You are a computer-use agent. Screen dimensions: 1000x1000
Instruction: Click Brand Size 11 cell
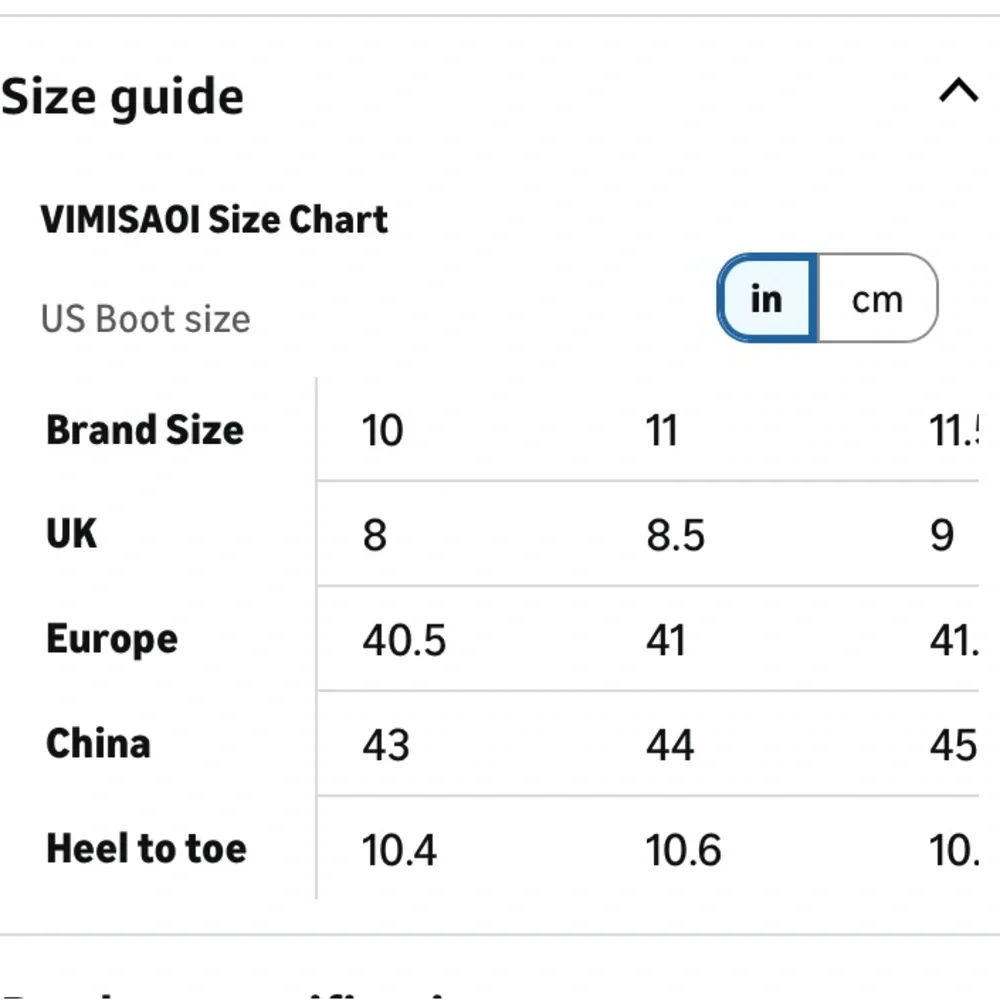(662, 431)
